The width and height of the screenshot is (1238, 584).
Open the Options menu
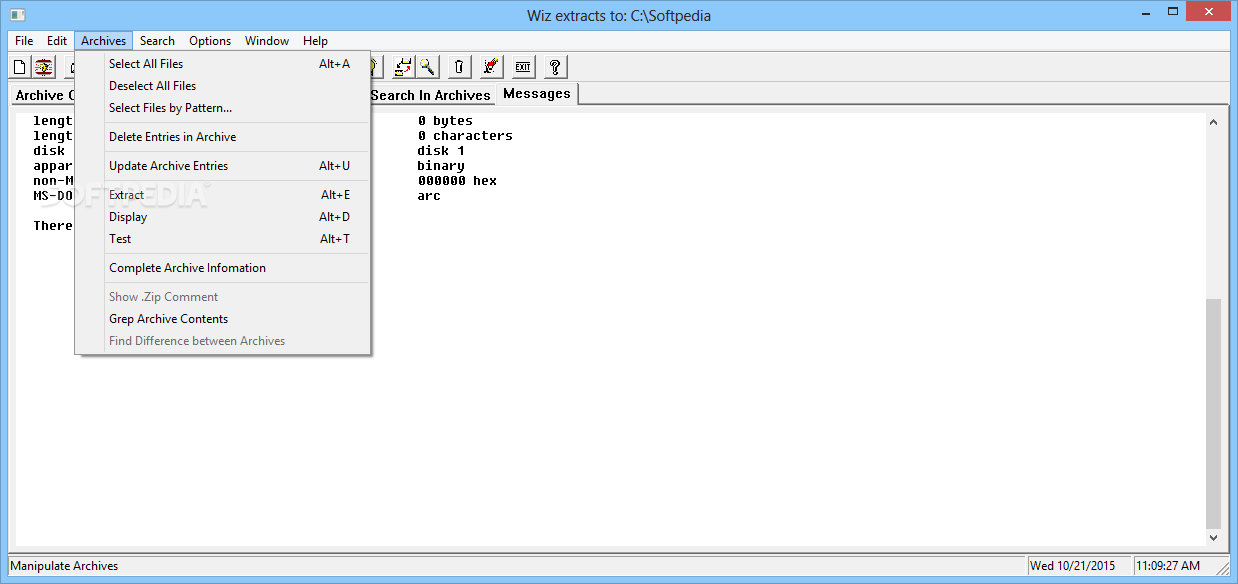pyautogui.click(x=210, y=41)
